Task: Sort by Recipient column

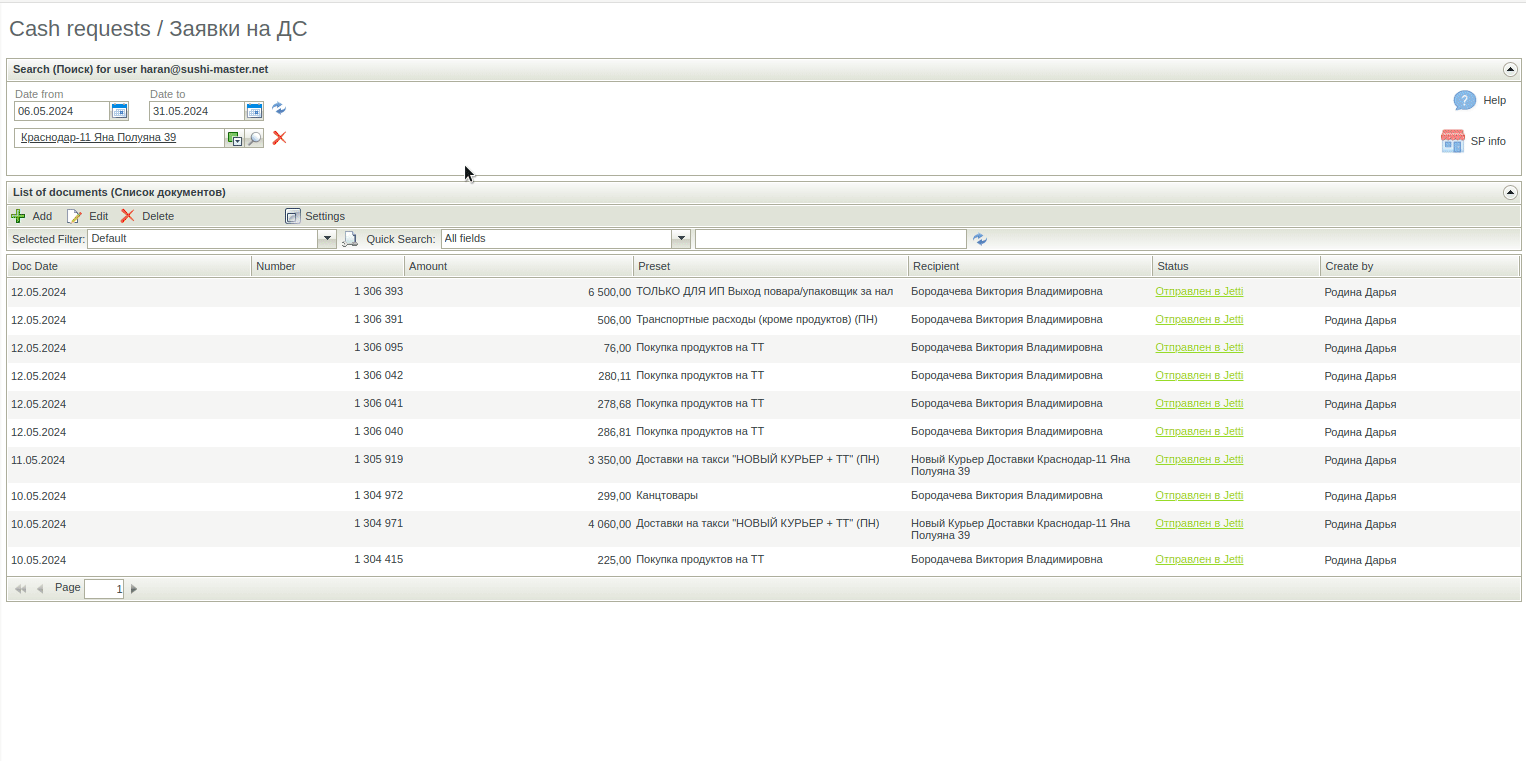Action: tap(1031, 266)
